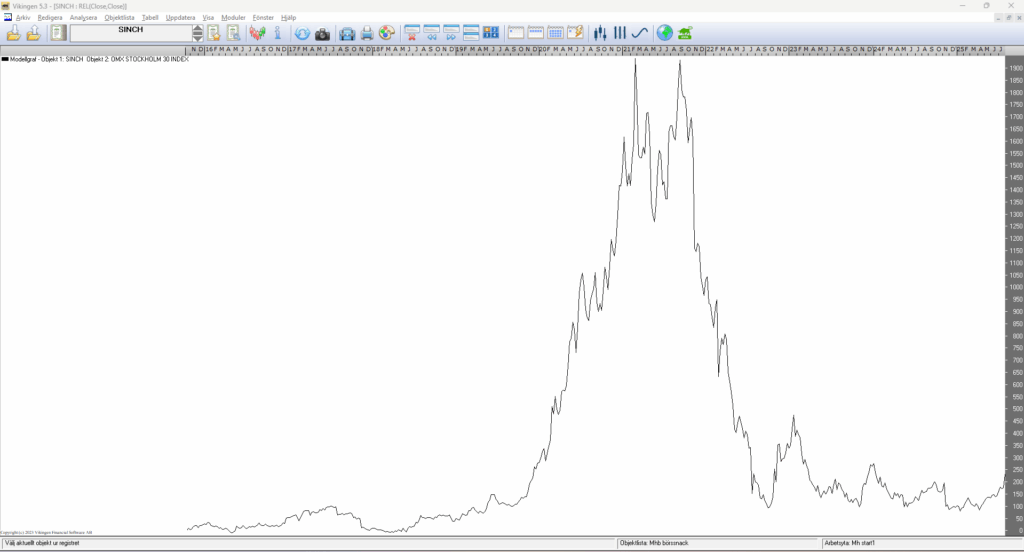The height and width of the screenshot is (552, 1024).
Task: Click the blue refresh arrows icon
Action: tap(302, 33)
